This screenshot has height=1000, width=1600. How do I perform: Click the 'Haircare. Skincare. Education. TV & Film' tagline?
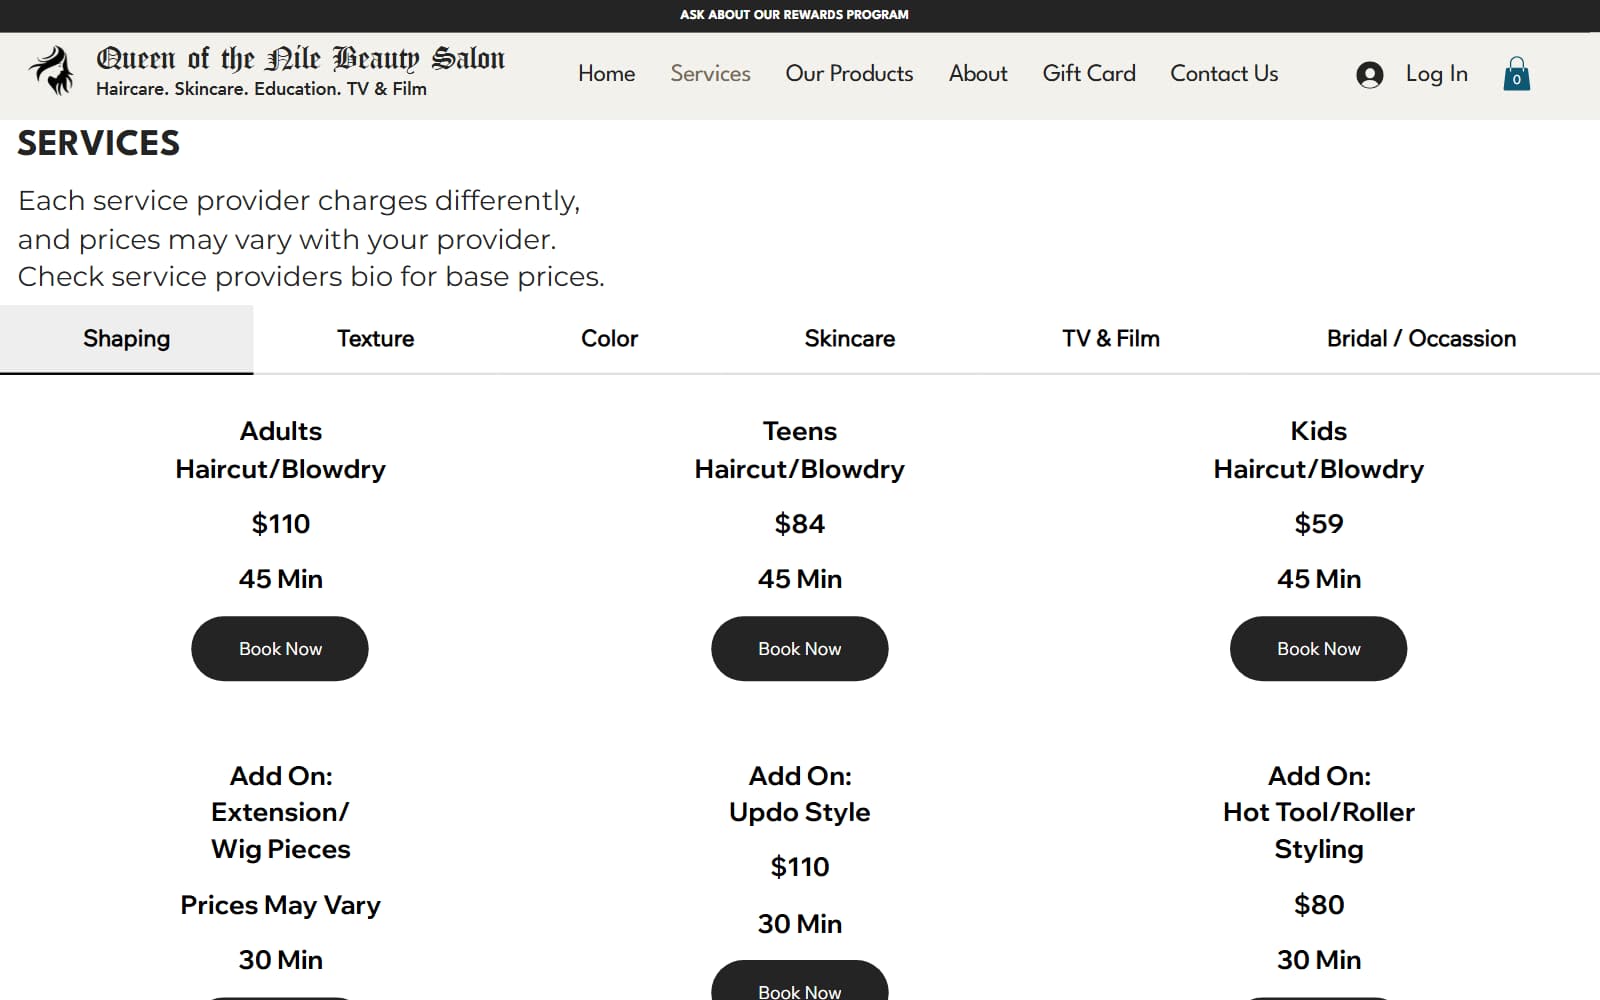pos(261,89)
